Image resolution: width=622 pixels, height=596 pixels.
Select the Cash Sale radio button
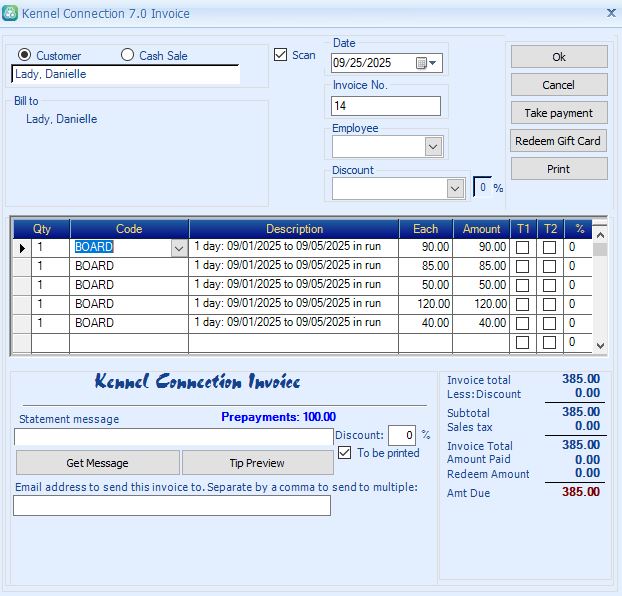127,55
